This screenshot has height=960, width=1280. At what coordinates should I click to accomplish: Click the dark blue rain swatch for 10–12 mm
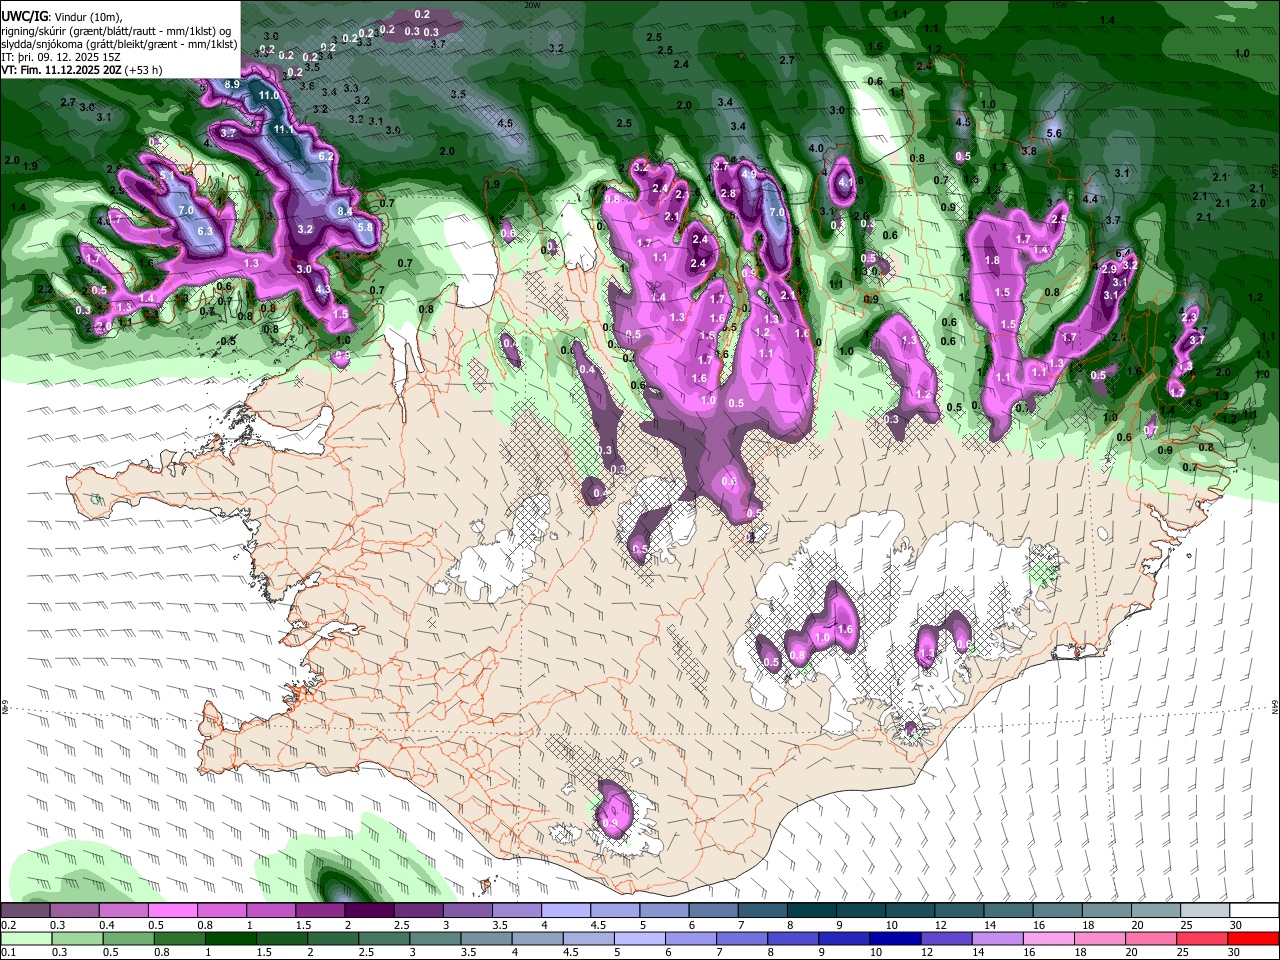tap(897, 938)
